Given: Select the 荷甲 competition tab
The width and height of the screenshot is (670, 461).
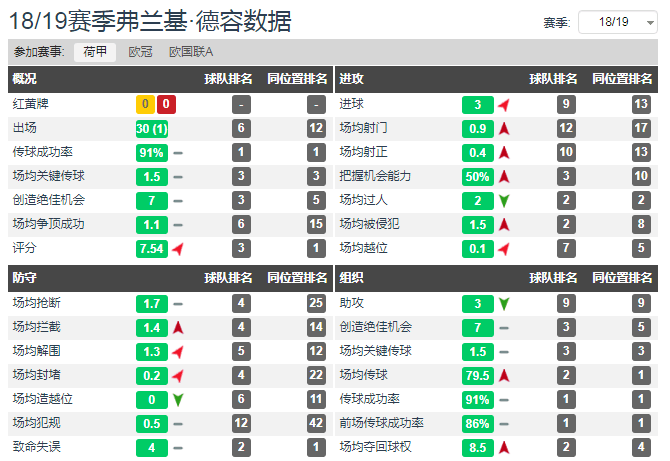Looking at the screenshot, I should tap(95, 52).
